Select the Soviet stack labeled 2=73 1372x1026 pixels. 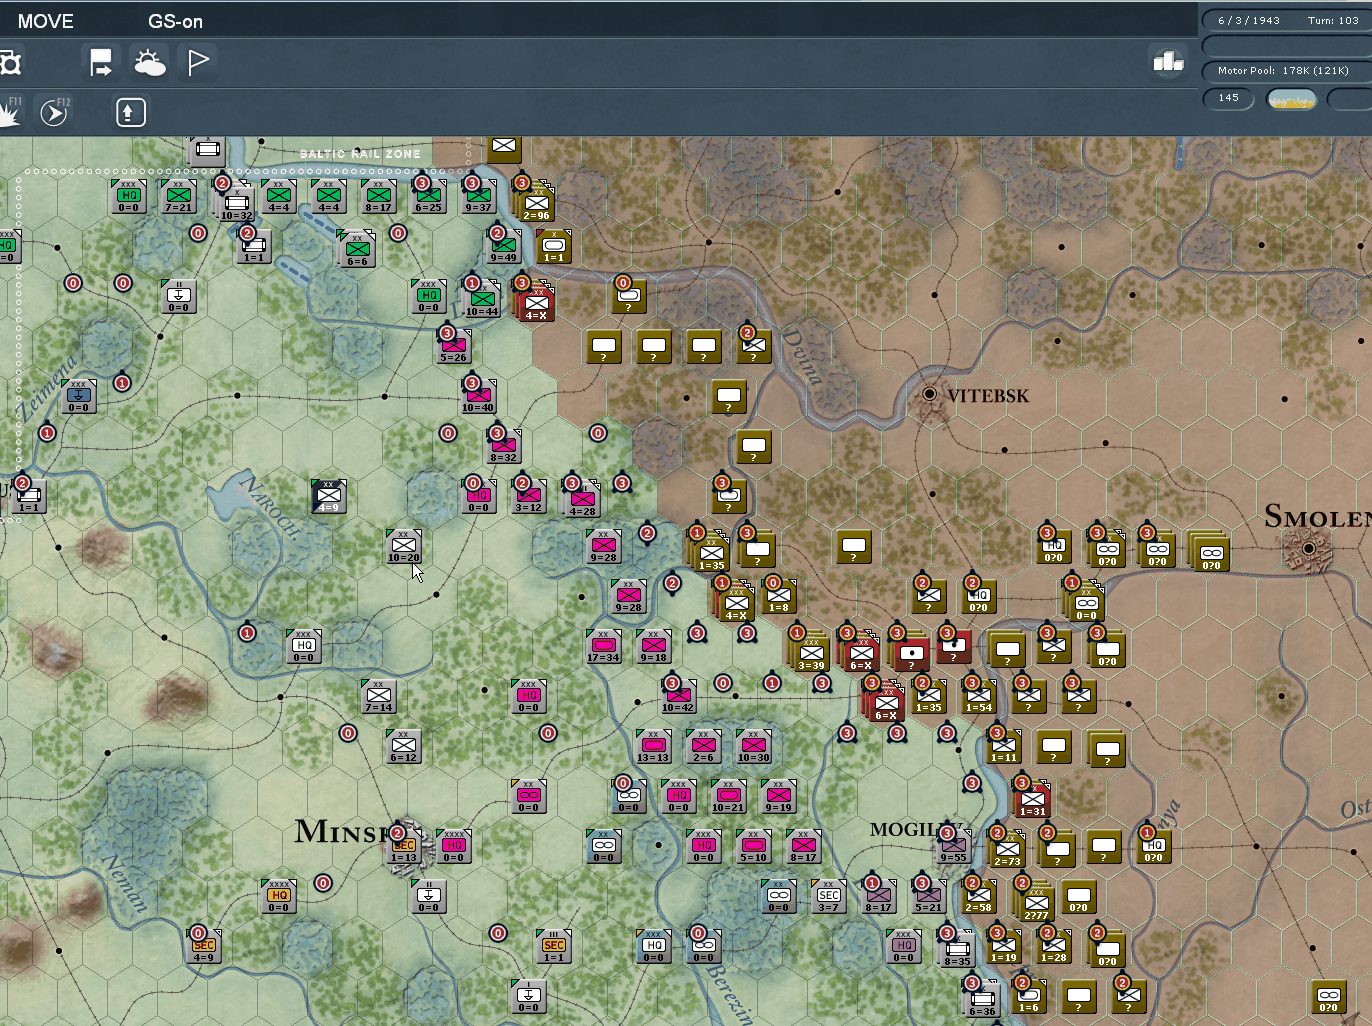click(x=1007, y=849)
